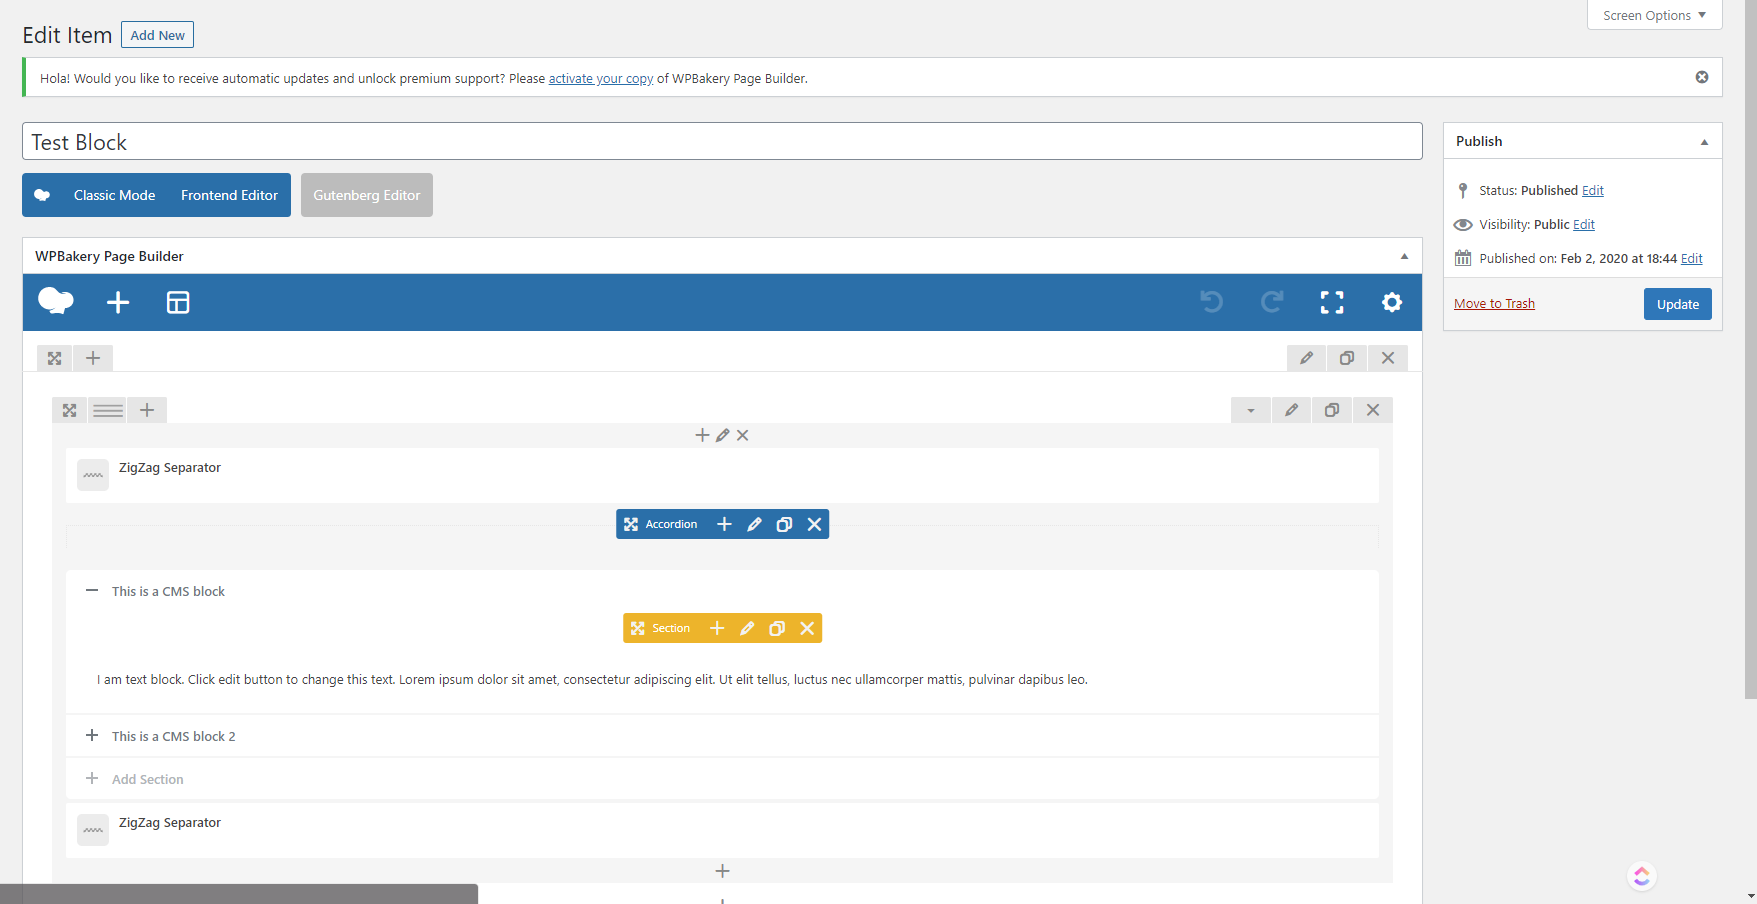Delete the outer row
The image size is (1757, 904).
tap(1388, 358)
